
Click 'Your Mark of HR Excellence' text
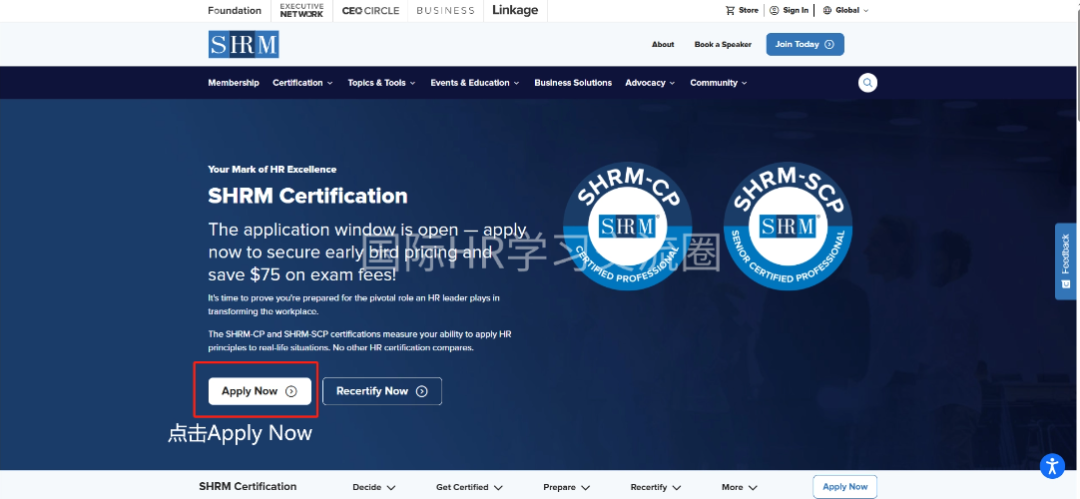[272, 169]
